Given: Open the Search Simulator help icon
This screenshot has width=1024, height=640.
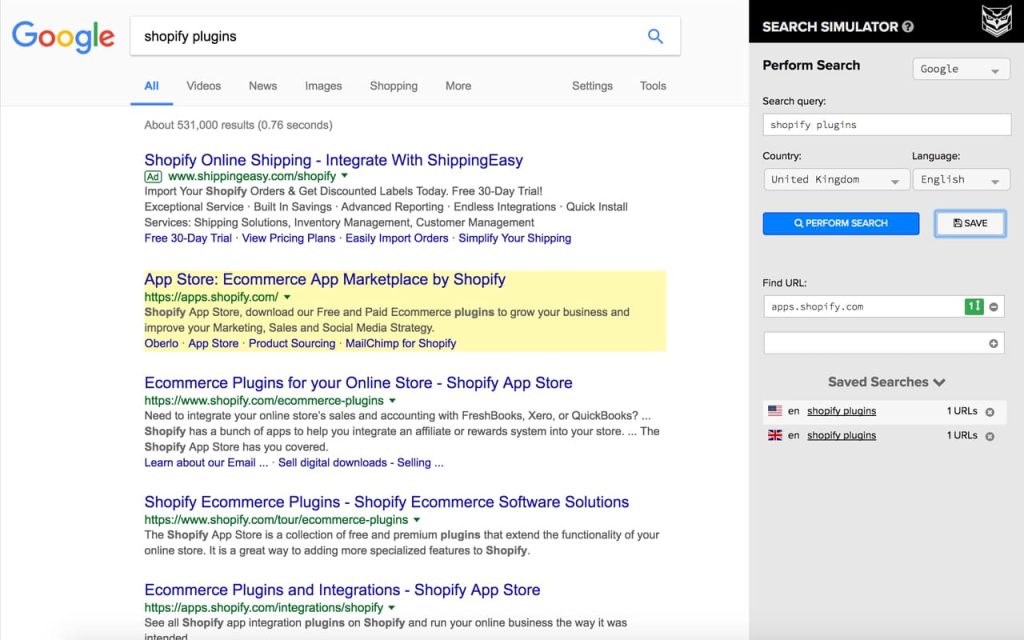Looking at the screenshot, I should click(x=908, y=26).
